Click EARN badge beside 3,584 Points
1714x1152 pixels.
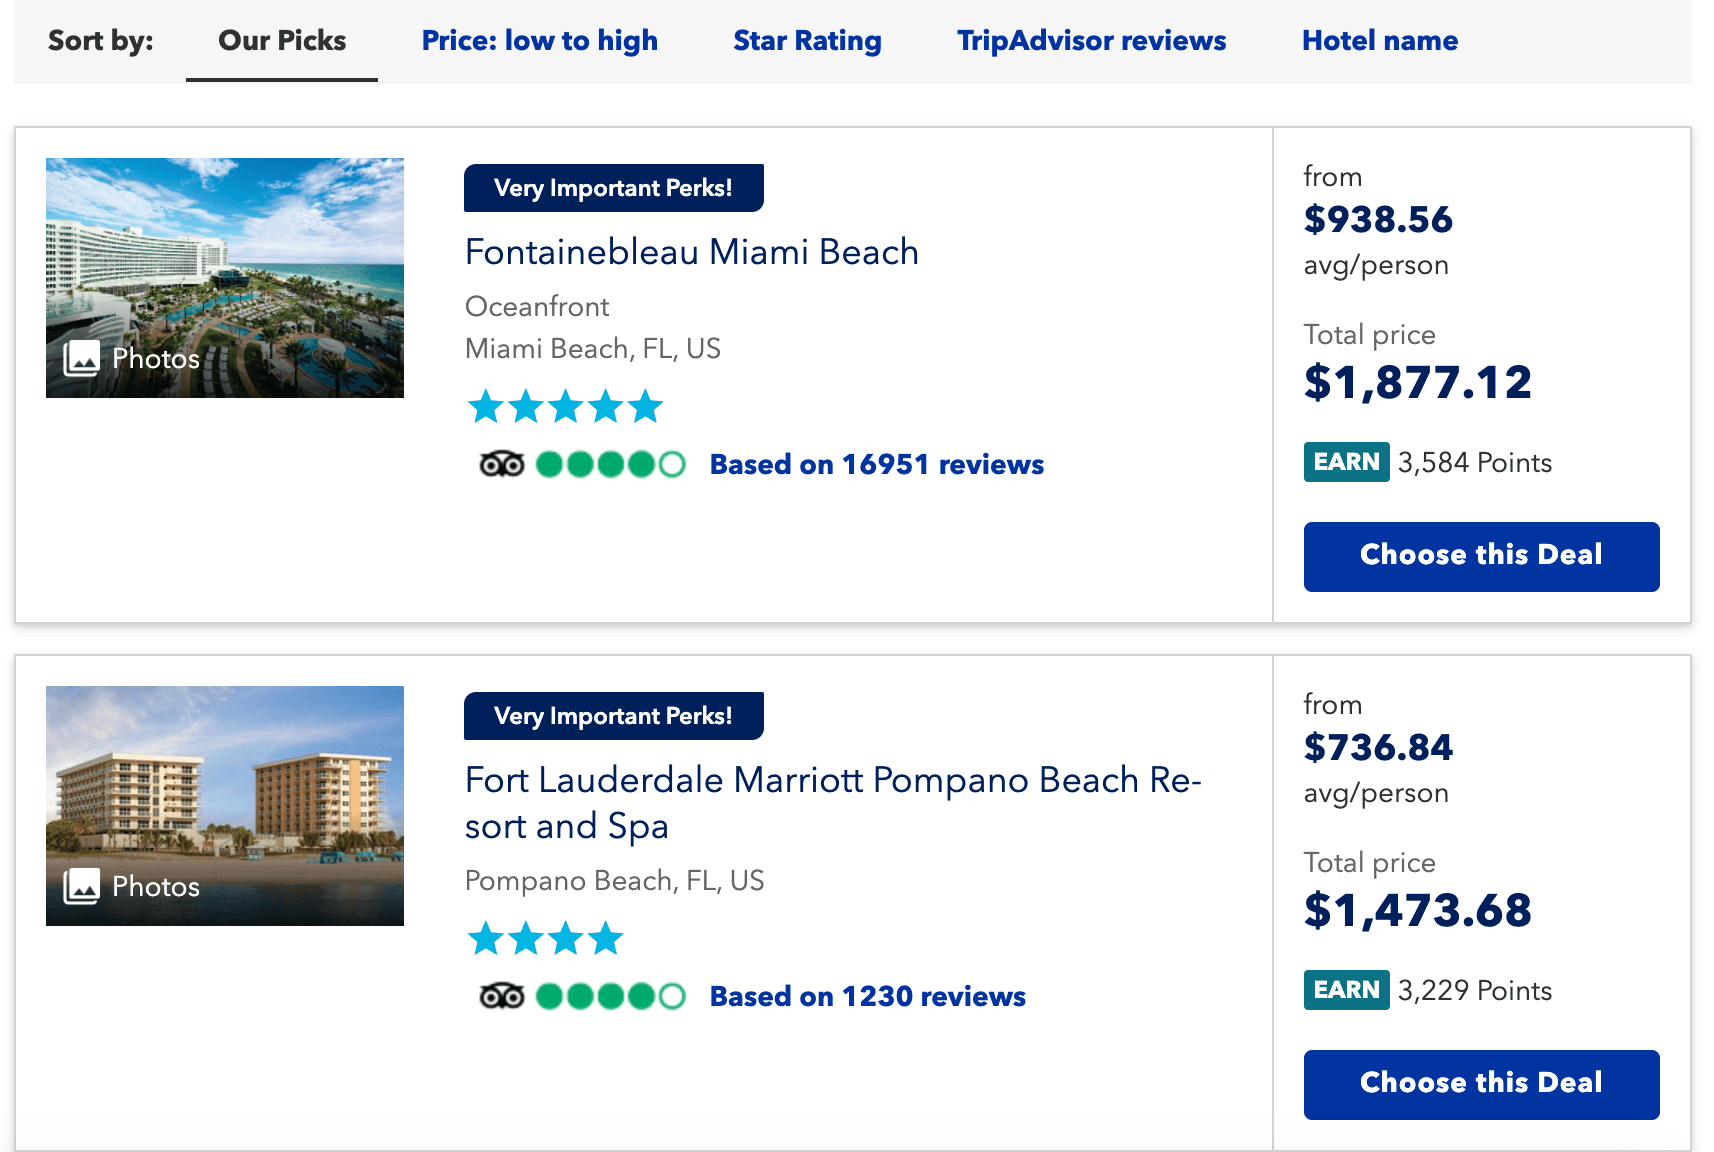coord(1345,462)
